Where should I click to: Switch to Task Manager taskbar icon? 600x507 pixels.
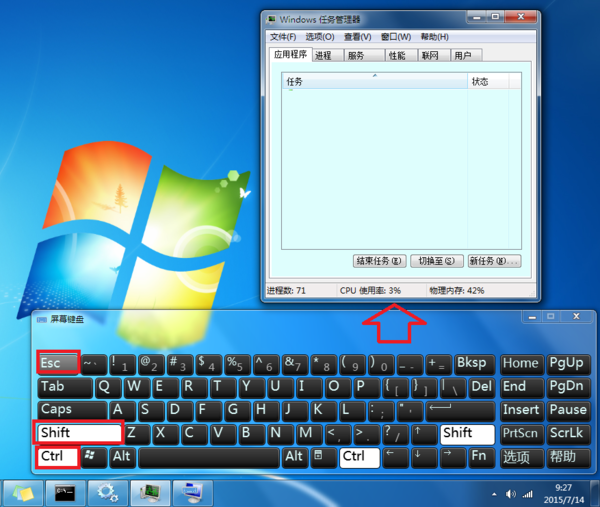pos(150,493)
